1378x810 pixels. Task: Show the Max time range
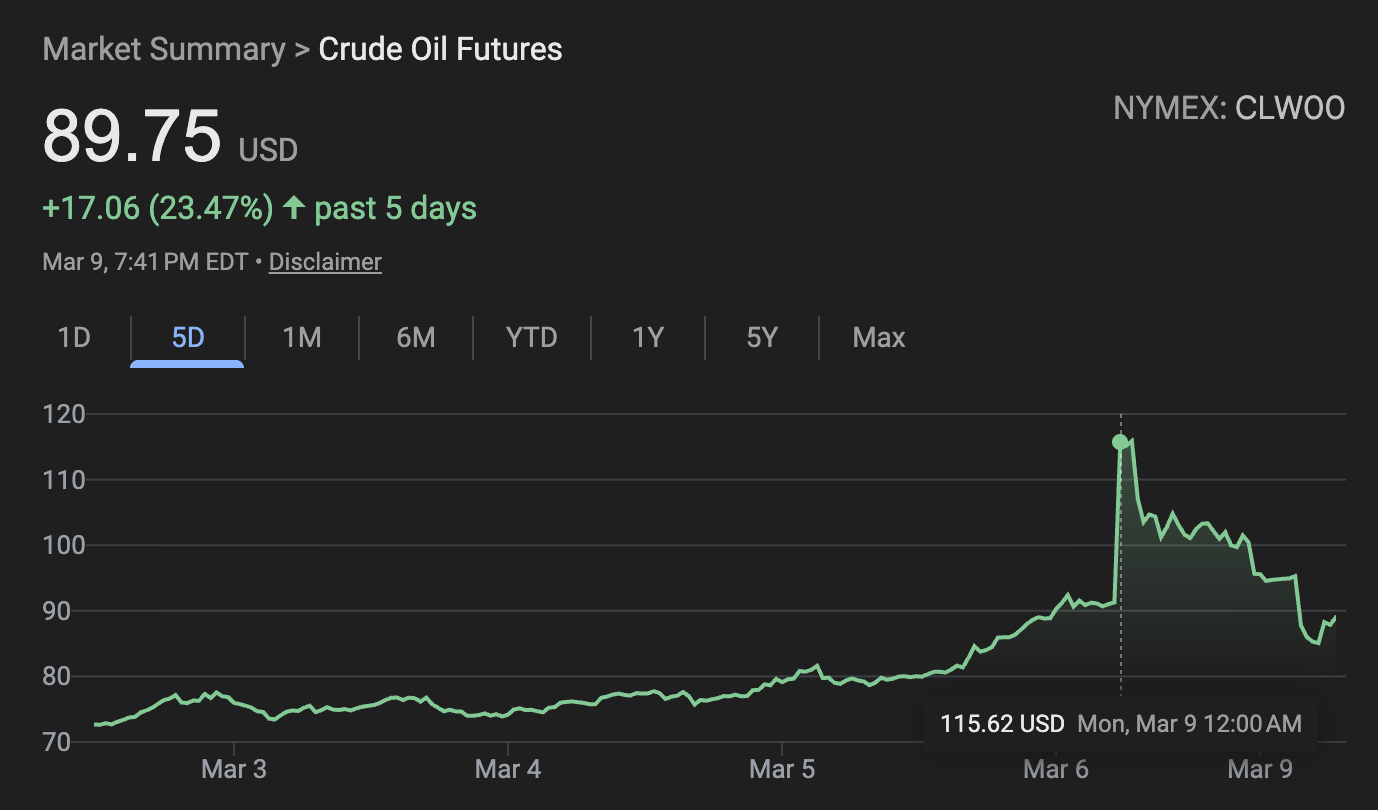[878, 338]
